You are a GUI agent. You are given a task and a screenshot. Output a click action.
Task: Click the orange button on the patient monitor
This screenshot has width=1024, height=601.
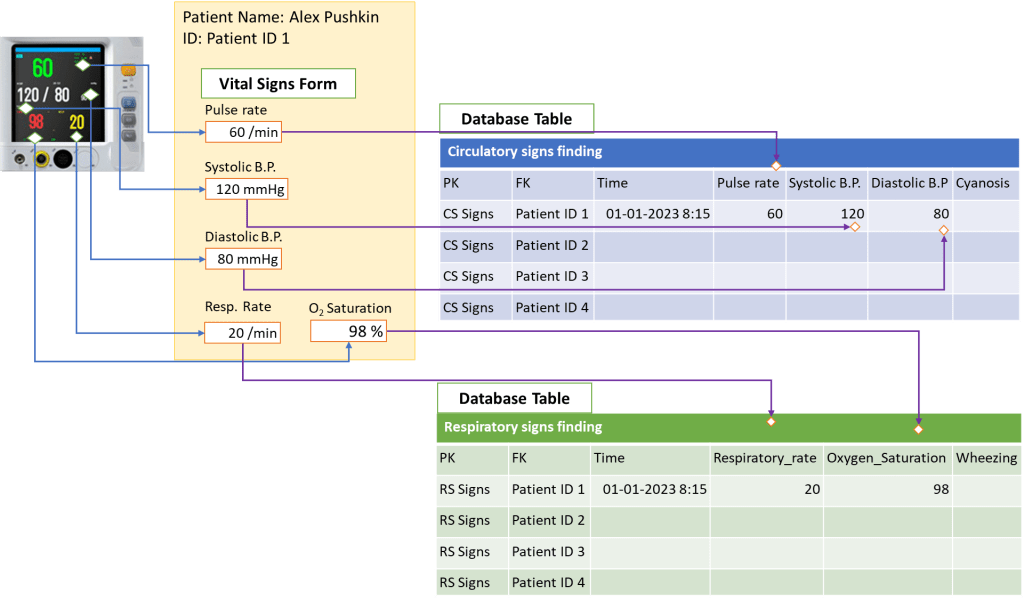pos(128,71)
